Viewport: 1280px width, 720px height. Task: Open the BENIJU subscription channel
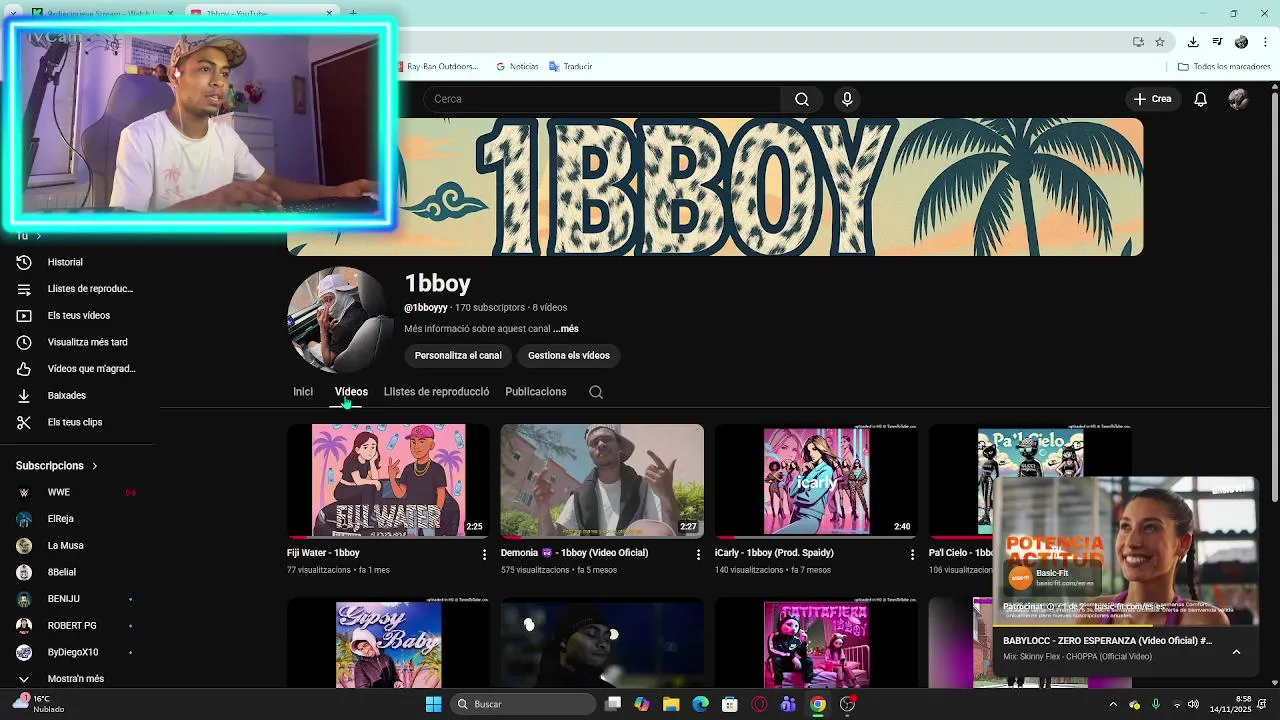[x=77, y=599]
